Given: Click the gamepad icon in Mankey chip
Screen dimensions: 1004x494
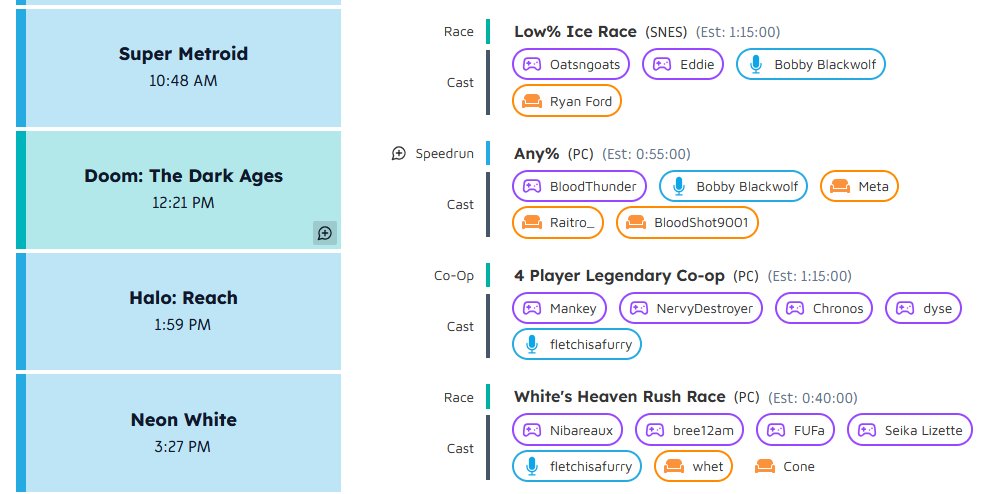Looking at the screenshot, I should [x=532, y=308].
